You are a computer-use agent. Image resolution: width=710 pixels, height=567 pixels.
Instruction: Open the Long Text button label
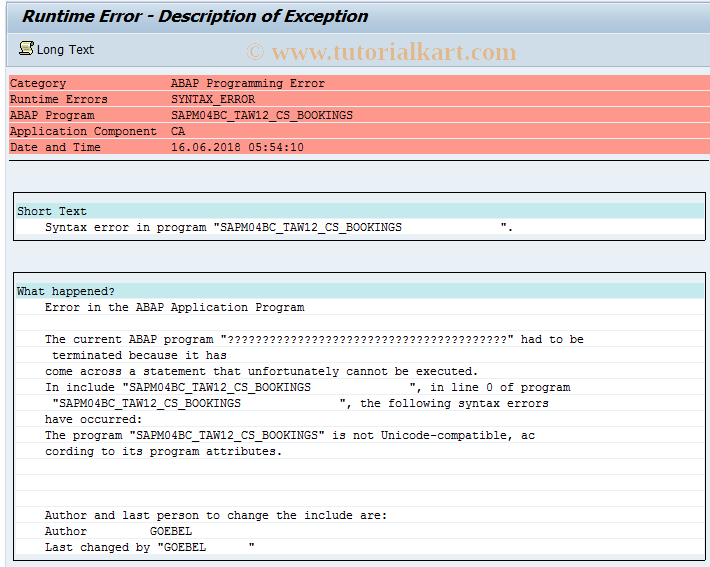click(65, 49)
